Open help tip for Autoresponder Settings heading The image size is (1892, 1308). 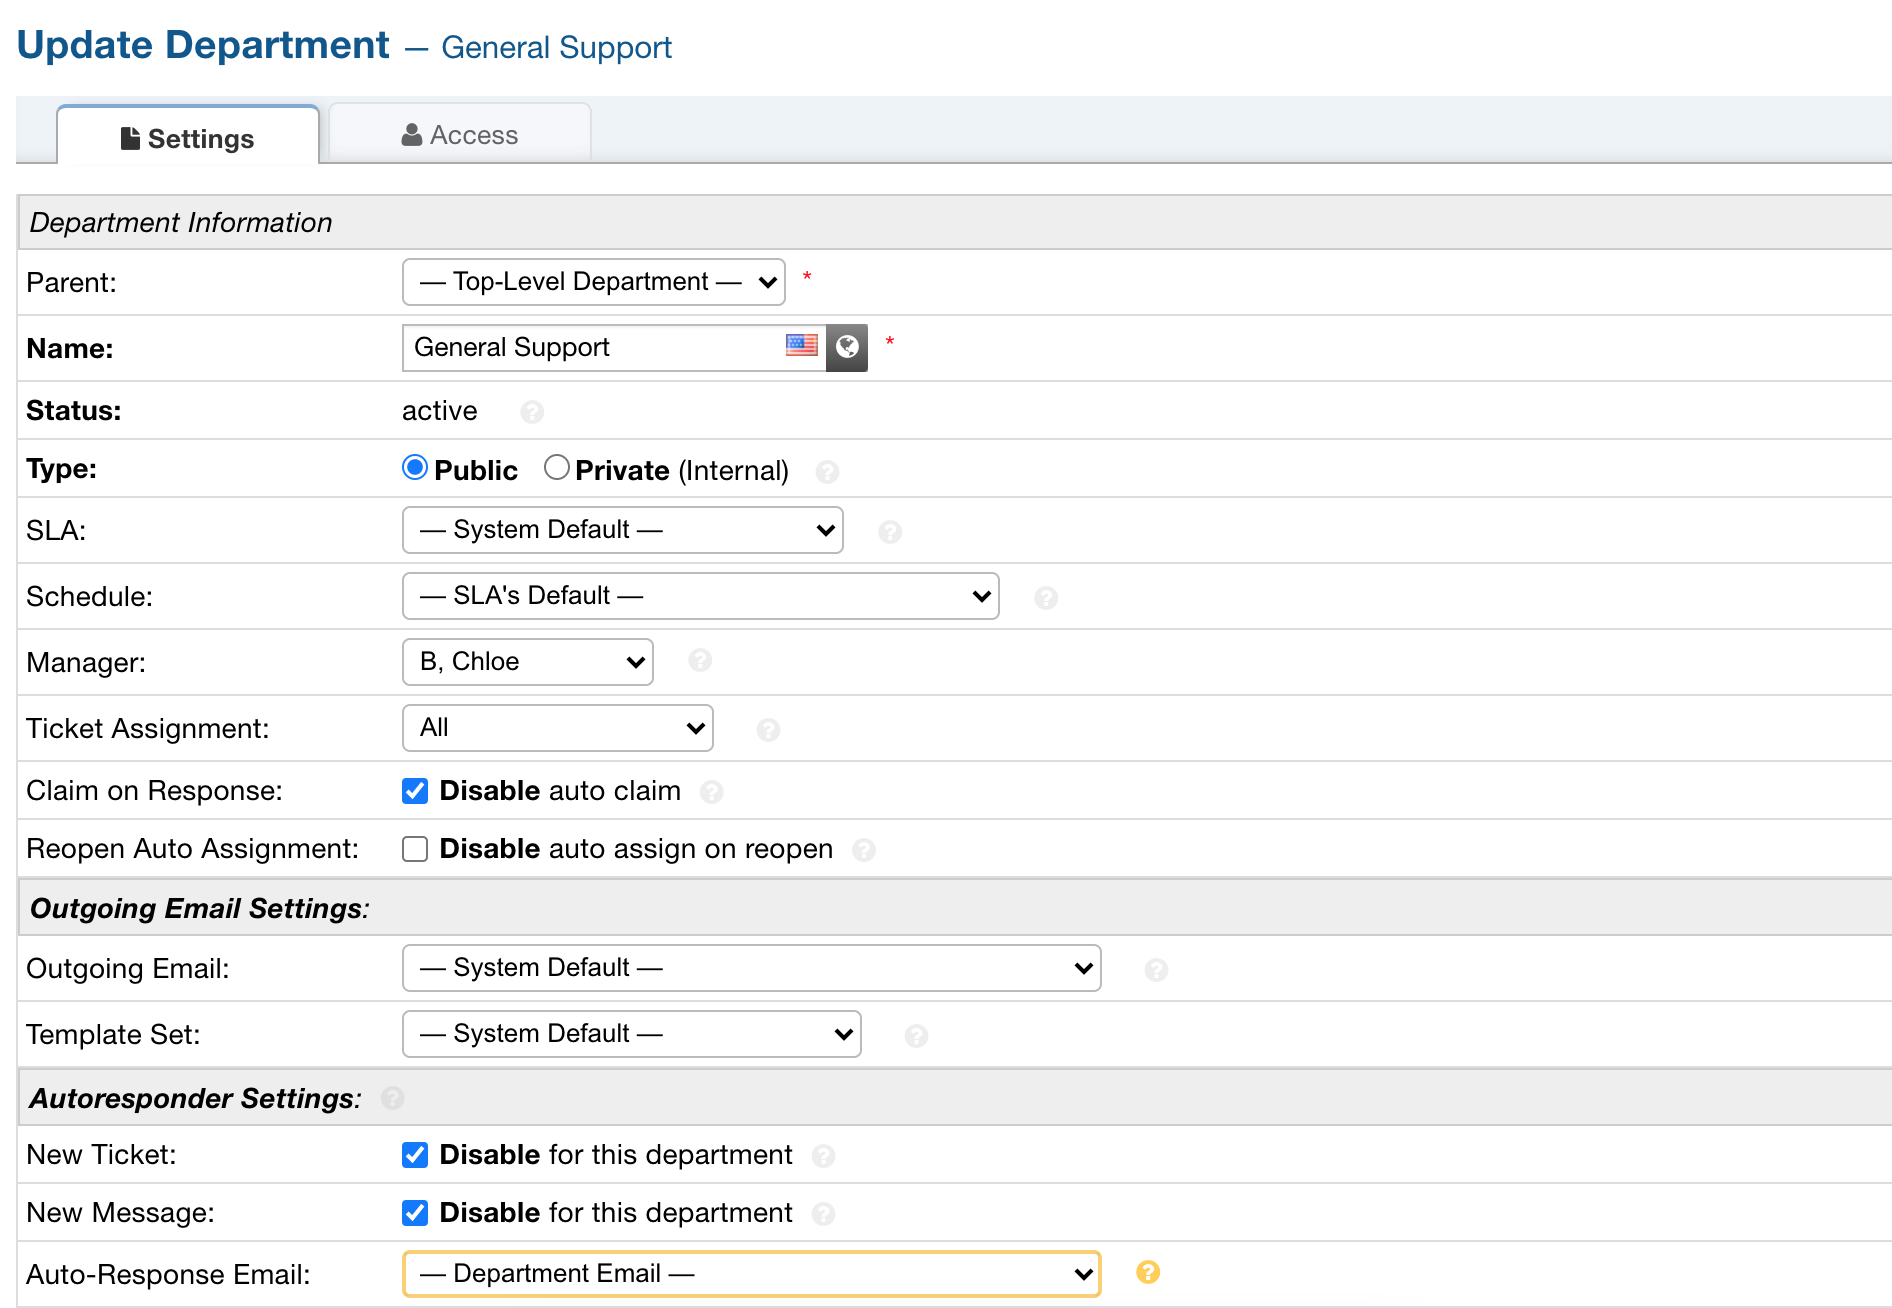tap(393, 1098)
